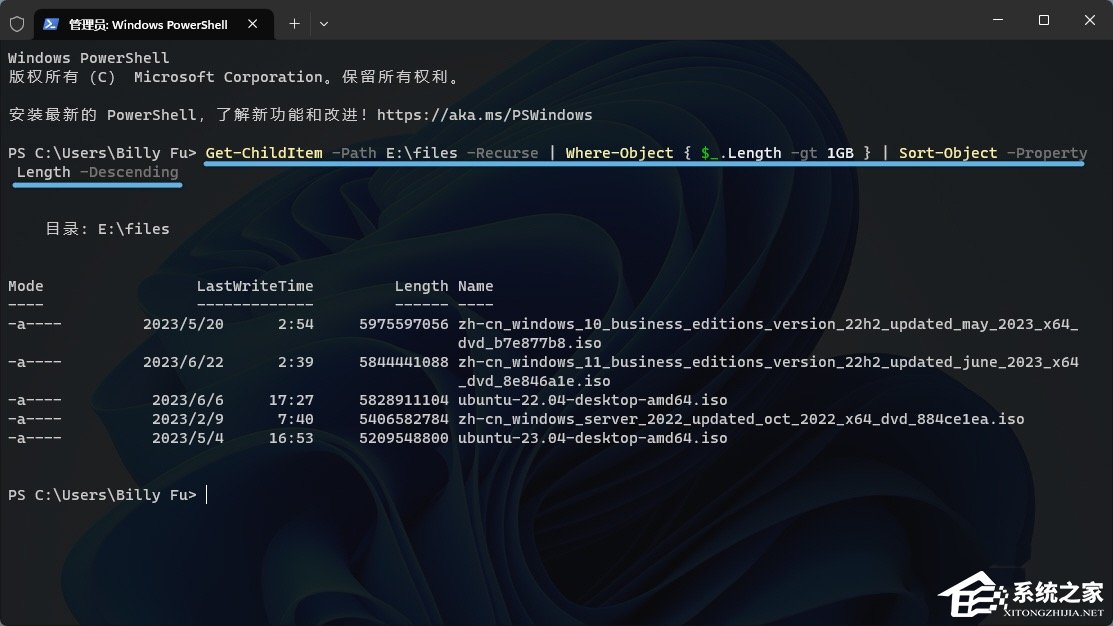Click the -Path parameter in the command
This screenshot has width=1113, height=626.
pos(354,153)
